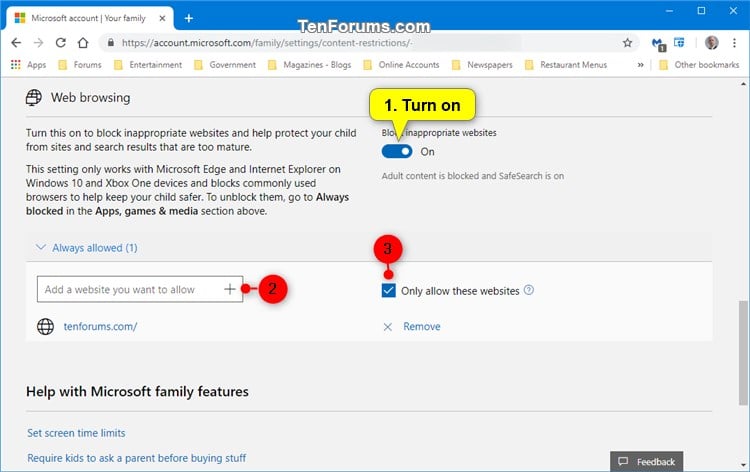750x472 pixels.
Task: Click the Web browsing globe icon
Action: 33,98
